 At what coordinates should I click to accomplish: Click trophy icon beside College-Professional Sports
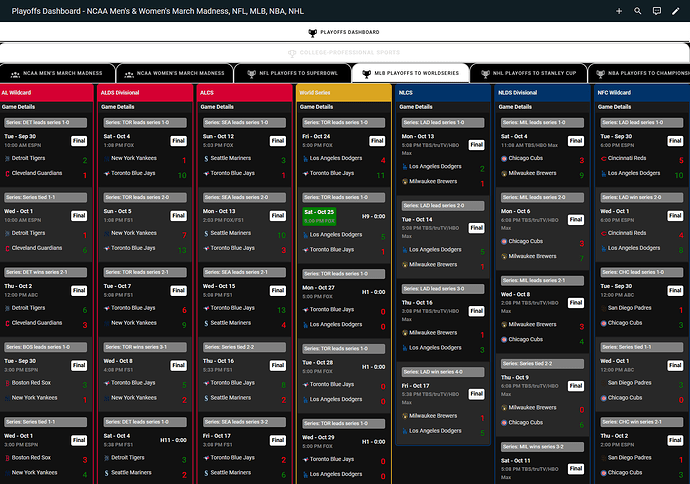(x=292, y=53)
